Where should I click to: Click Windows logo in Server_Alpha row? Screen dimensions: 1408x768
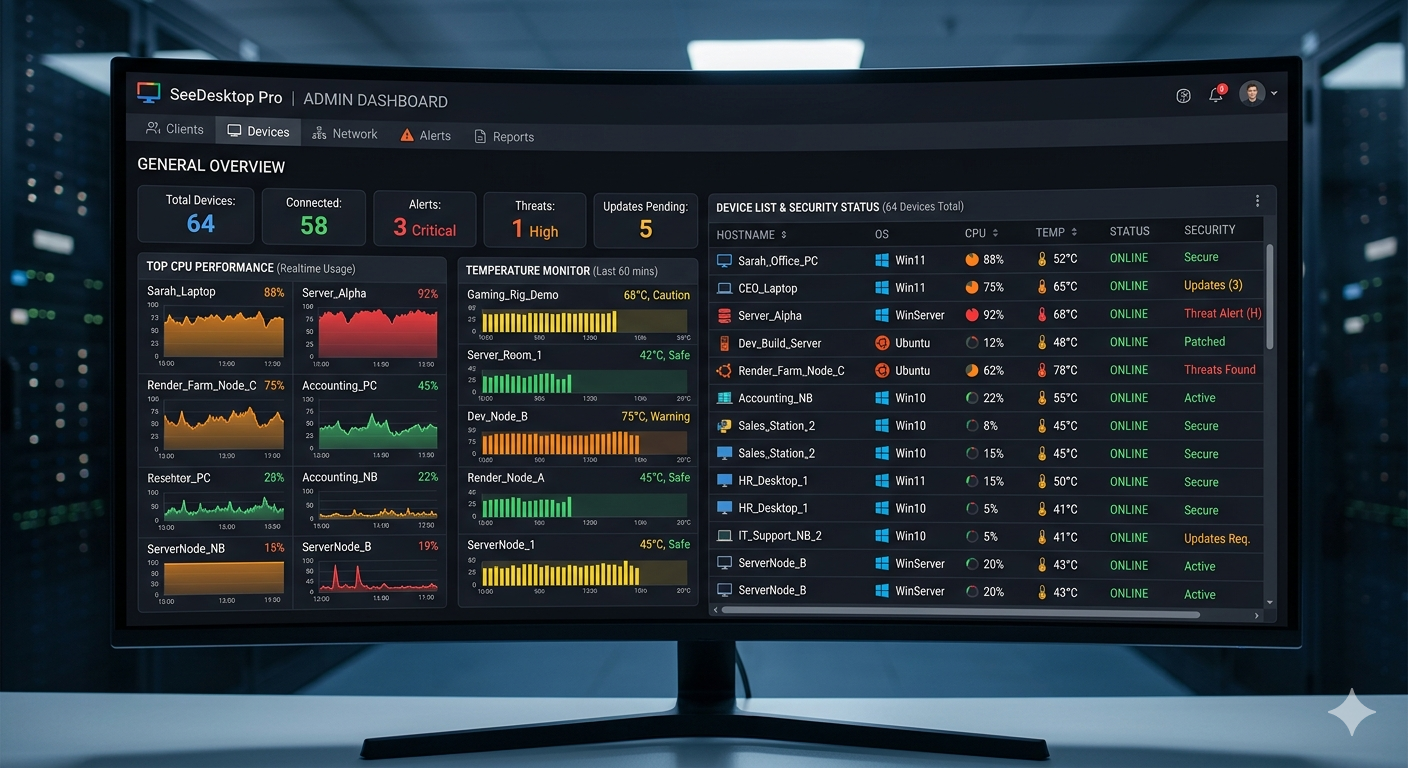coord(882,315)
